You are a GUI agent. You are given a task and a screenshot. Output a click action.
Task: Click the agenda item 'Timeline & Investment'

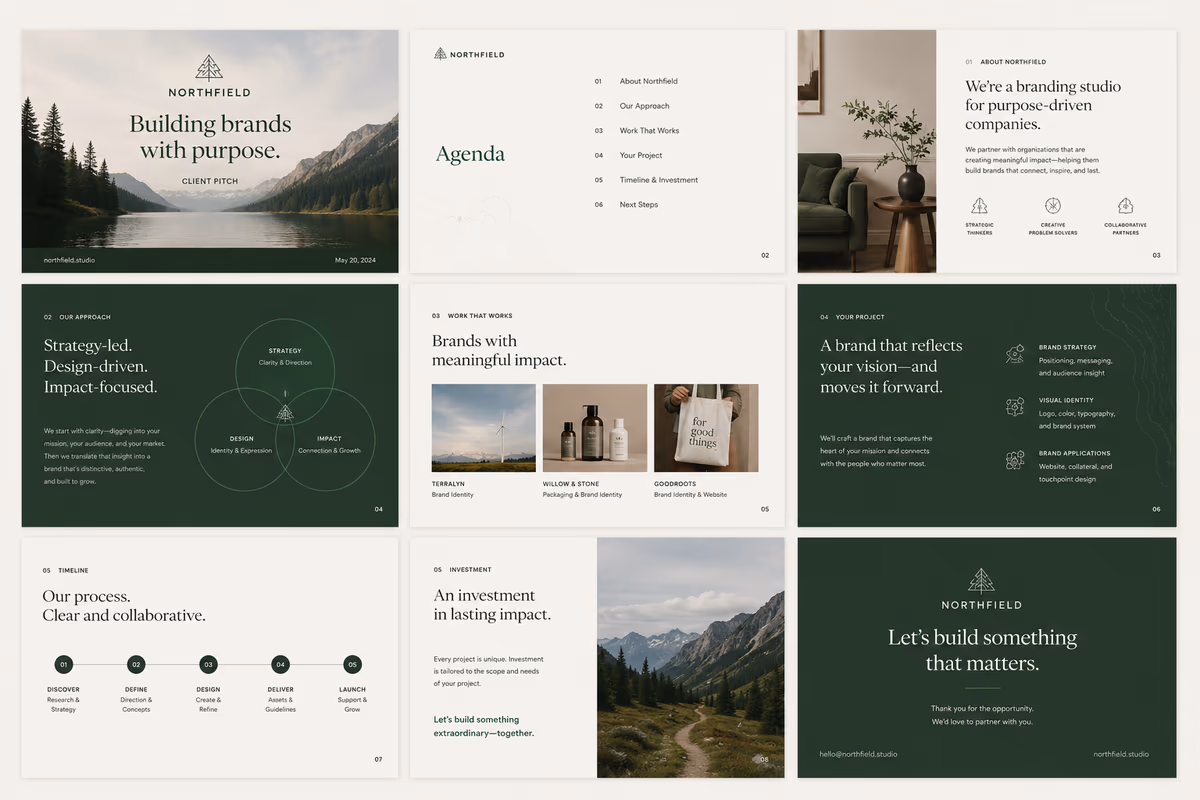click(x=659, y=180)
